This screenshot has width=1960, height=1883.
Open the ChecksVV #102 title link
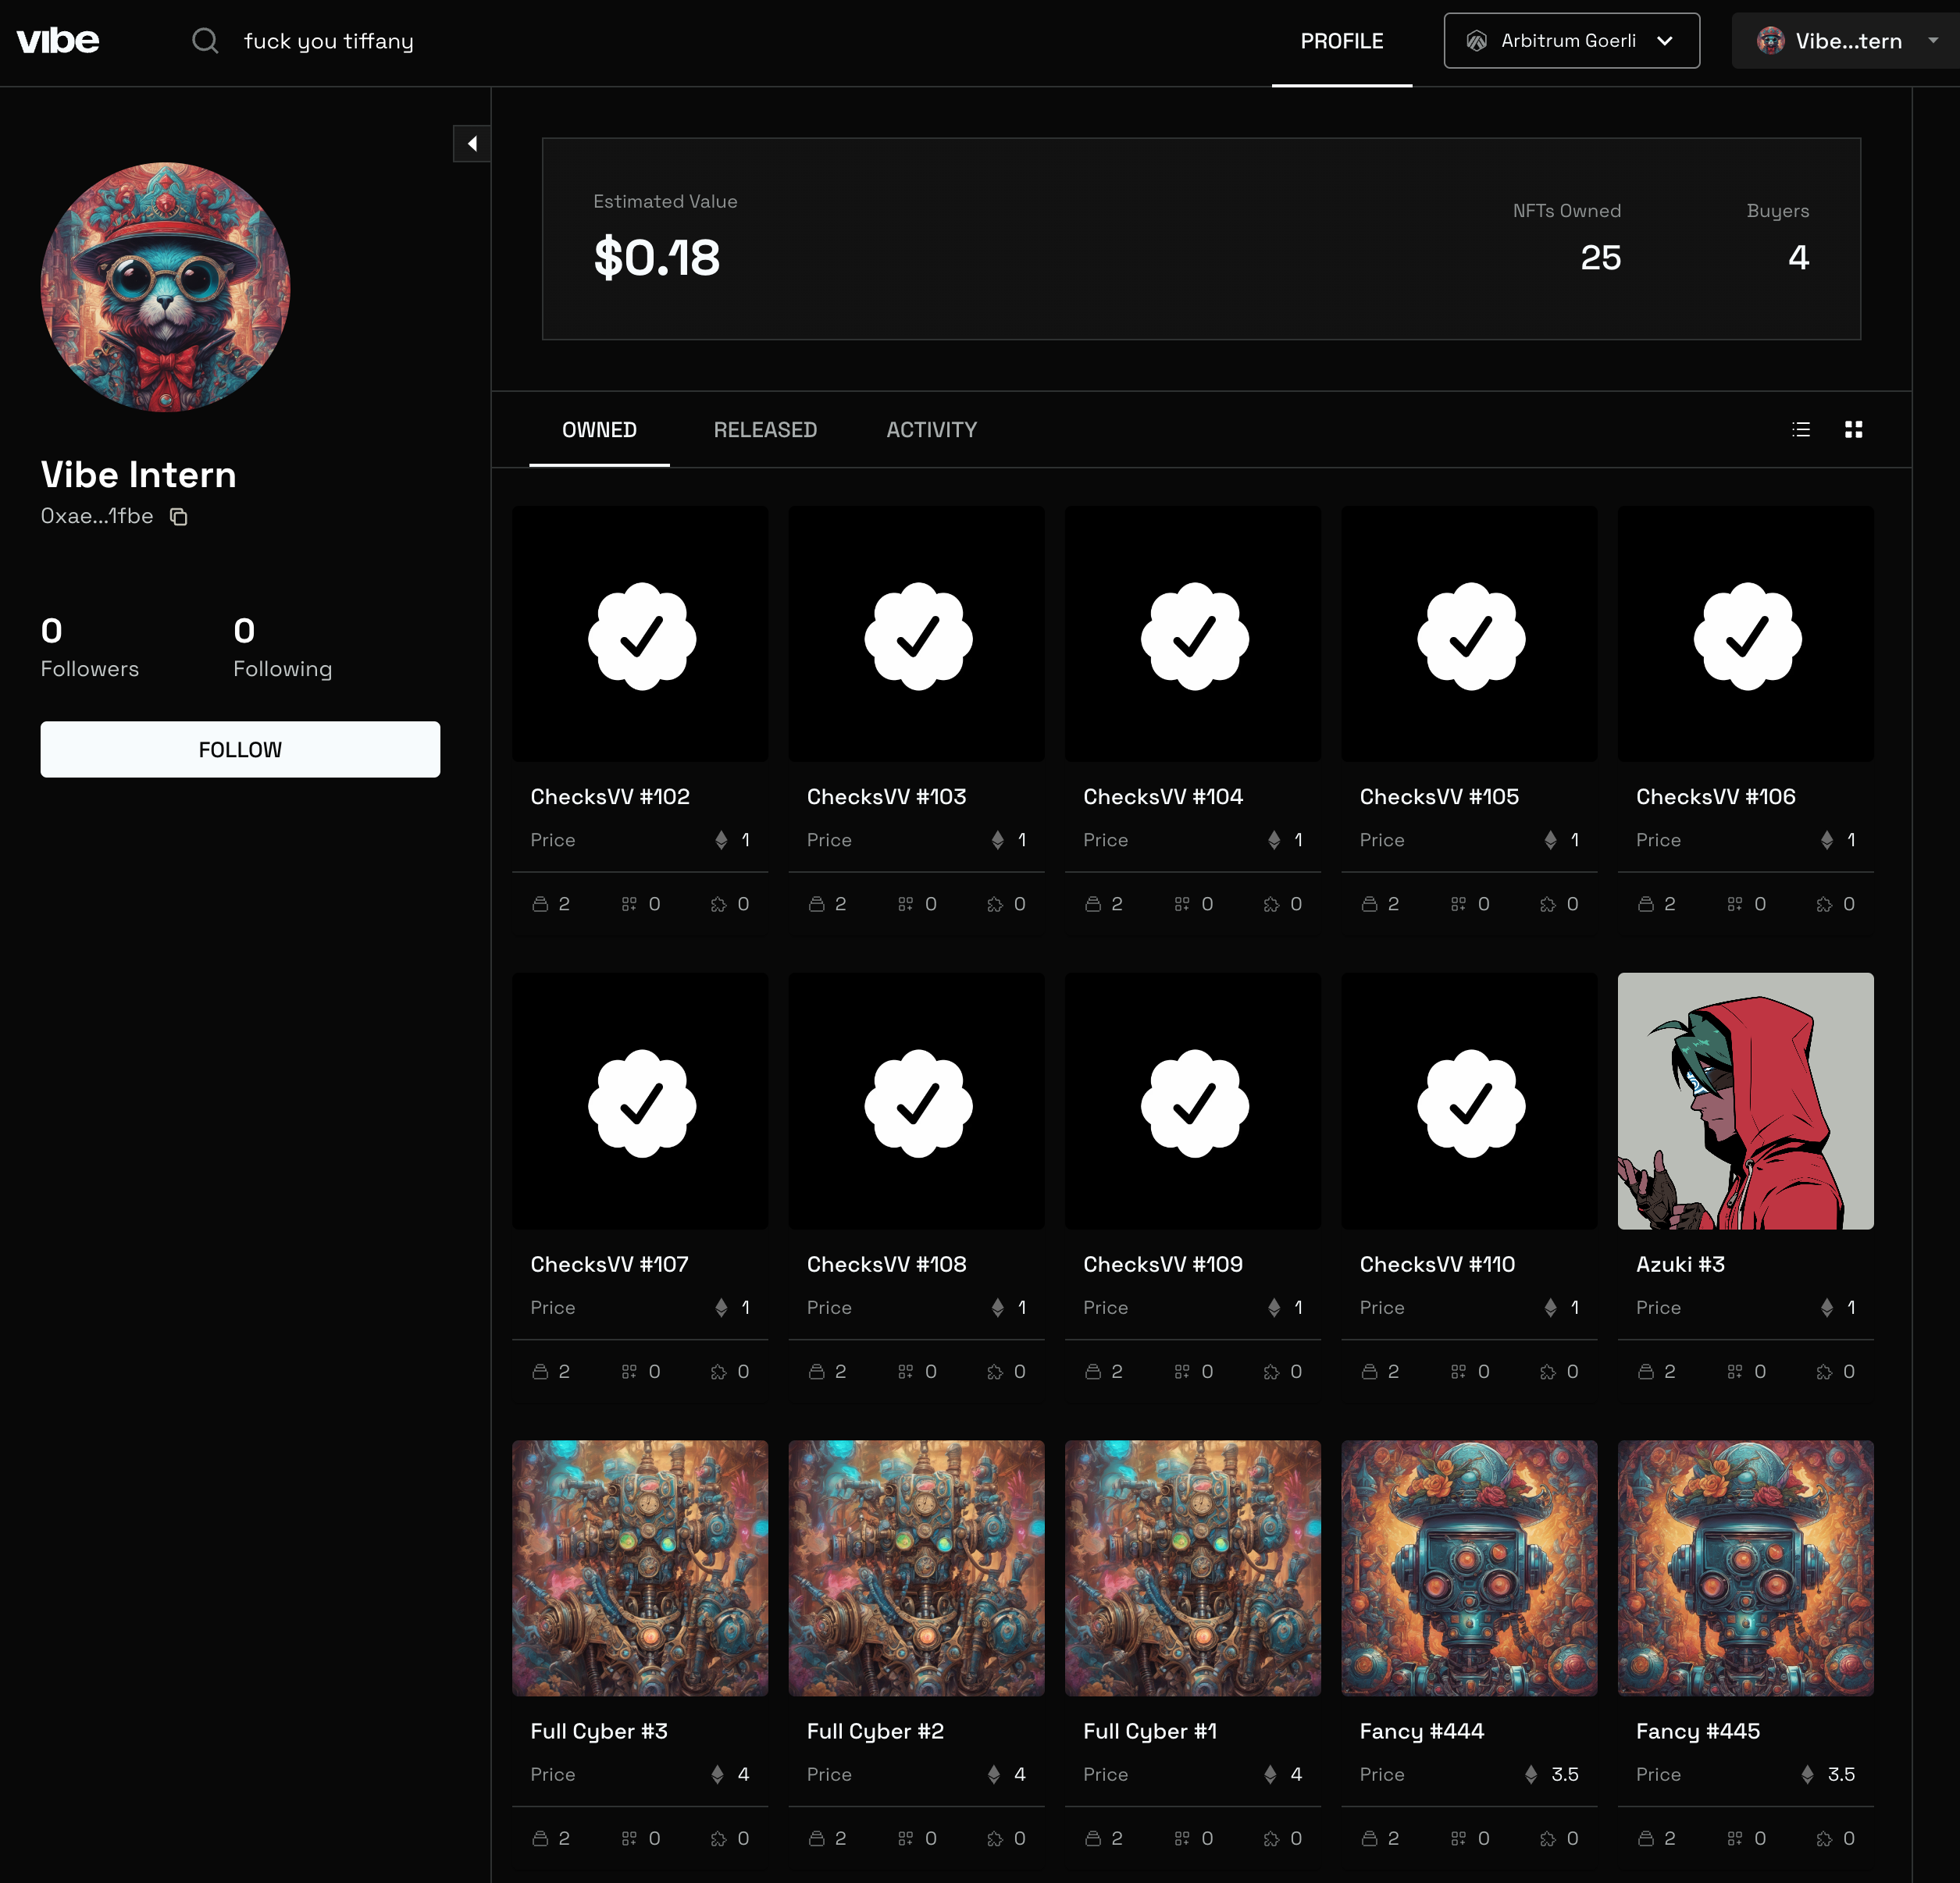(x=610, y=797)
